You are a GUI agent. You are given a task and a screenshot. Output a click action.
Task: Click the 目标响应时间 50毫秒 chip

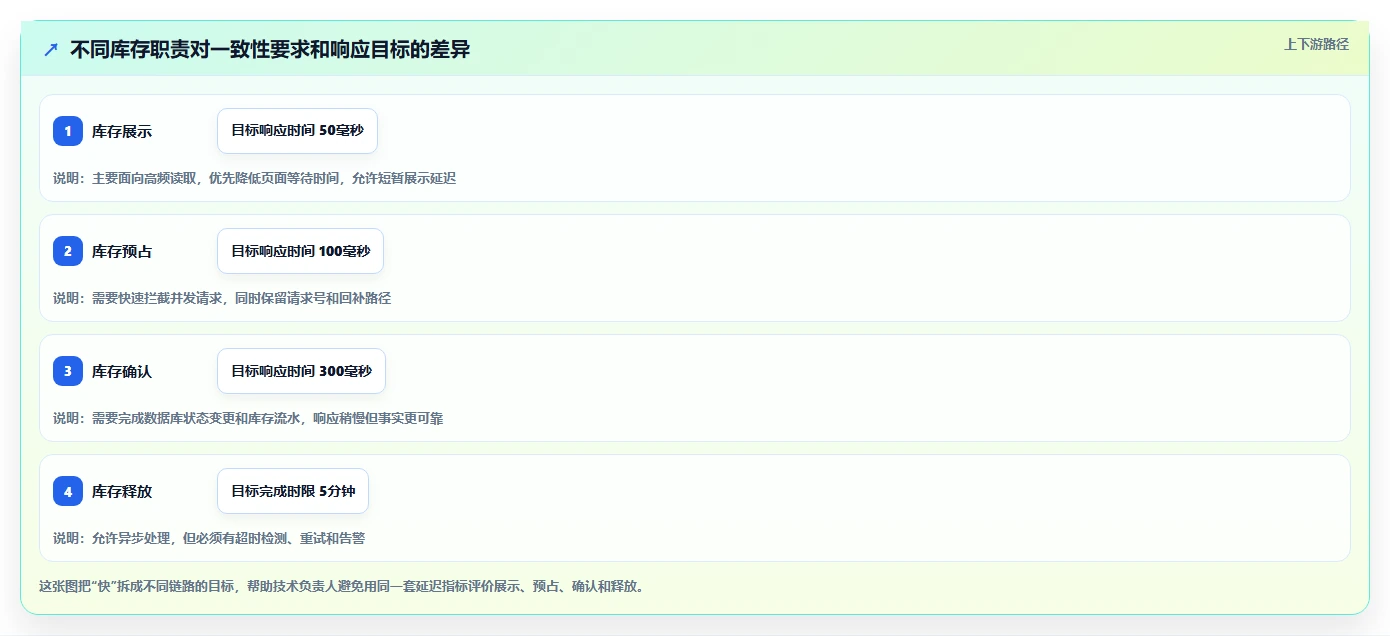[297, 131]
